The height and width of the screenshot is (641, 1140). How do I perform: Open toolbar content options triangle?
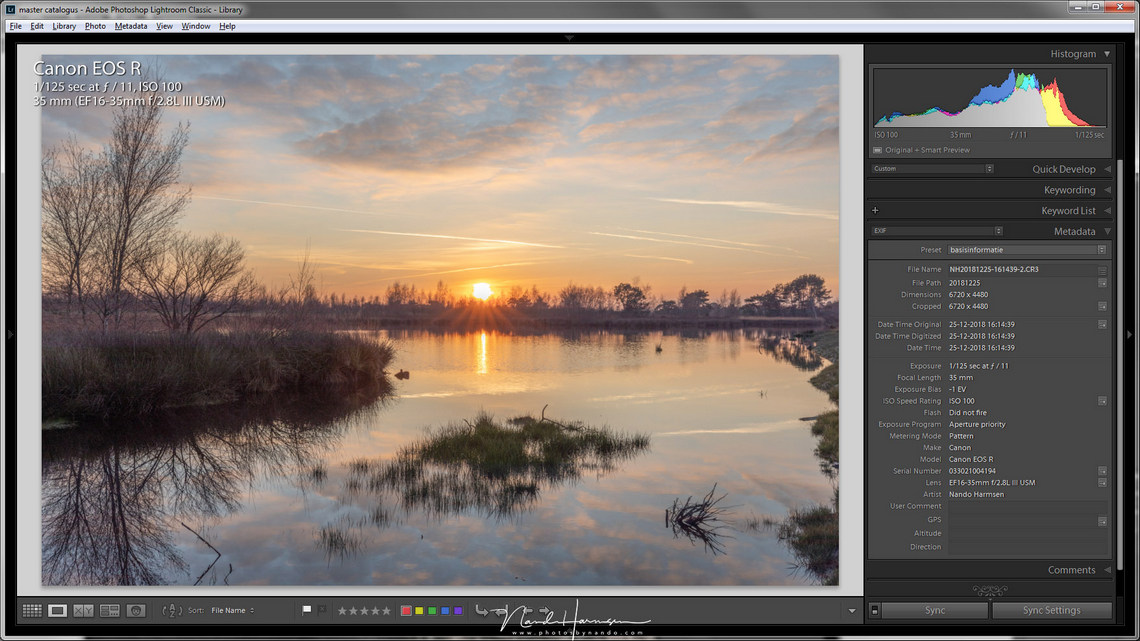point(852,611)
